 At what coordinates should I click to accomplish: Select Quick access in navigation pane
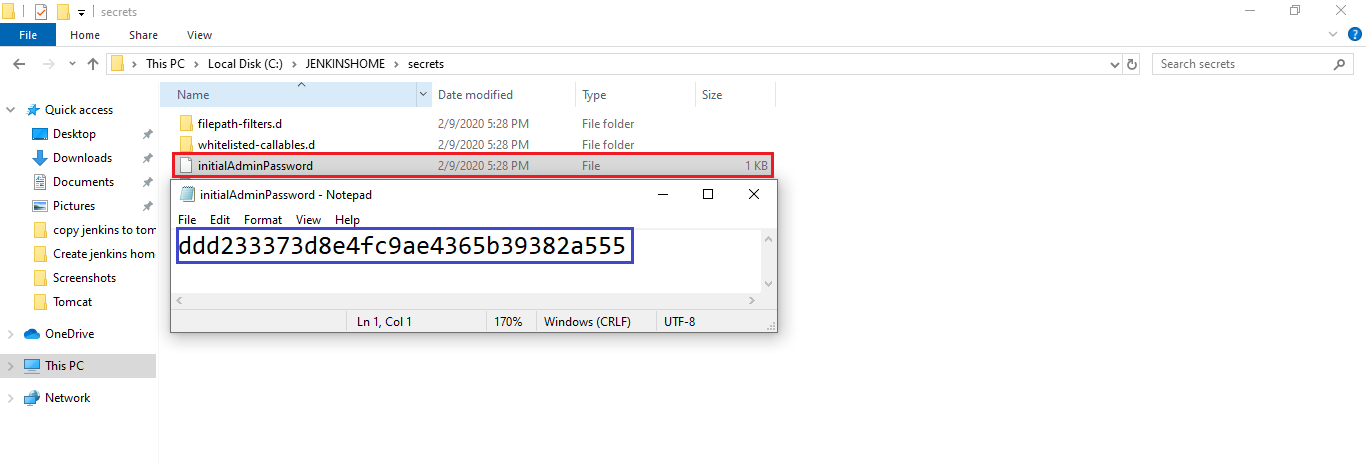click(79, 110)
